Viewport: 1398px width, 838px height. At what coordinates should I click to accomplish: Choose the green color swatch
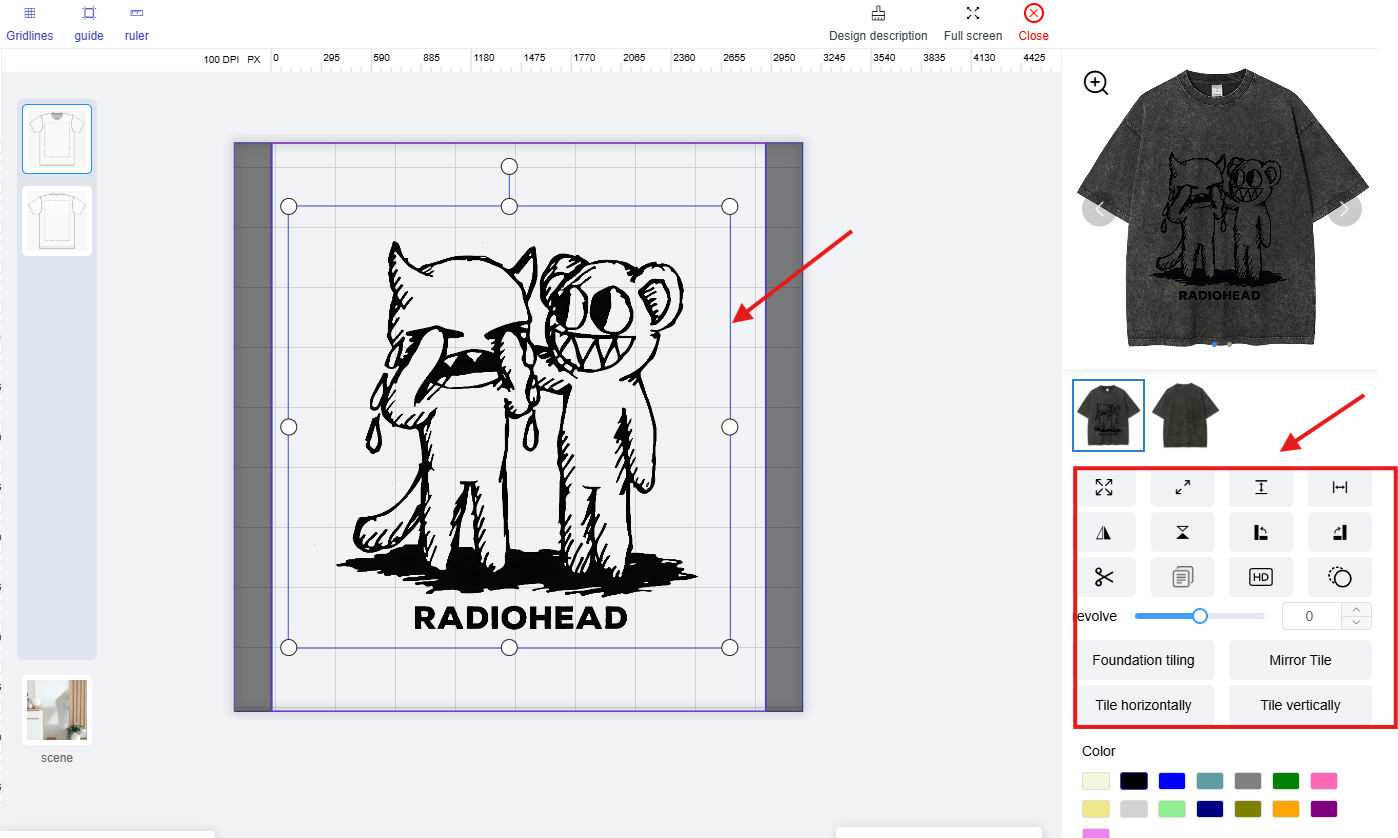[1286, 781]
